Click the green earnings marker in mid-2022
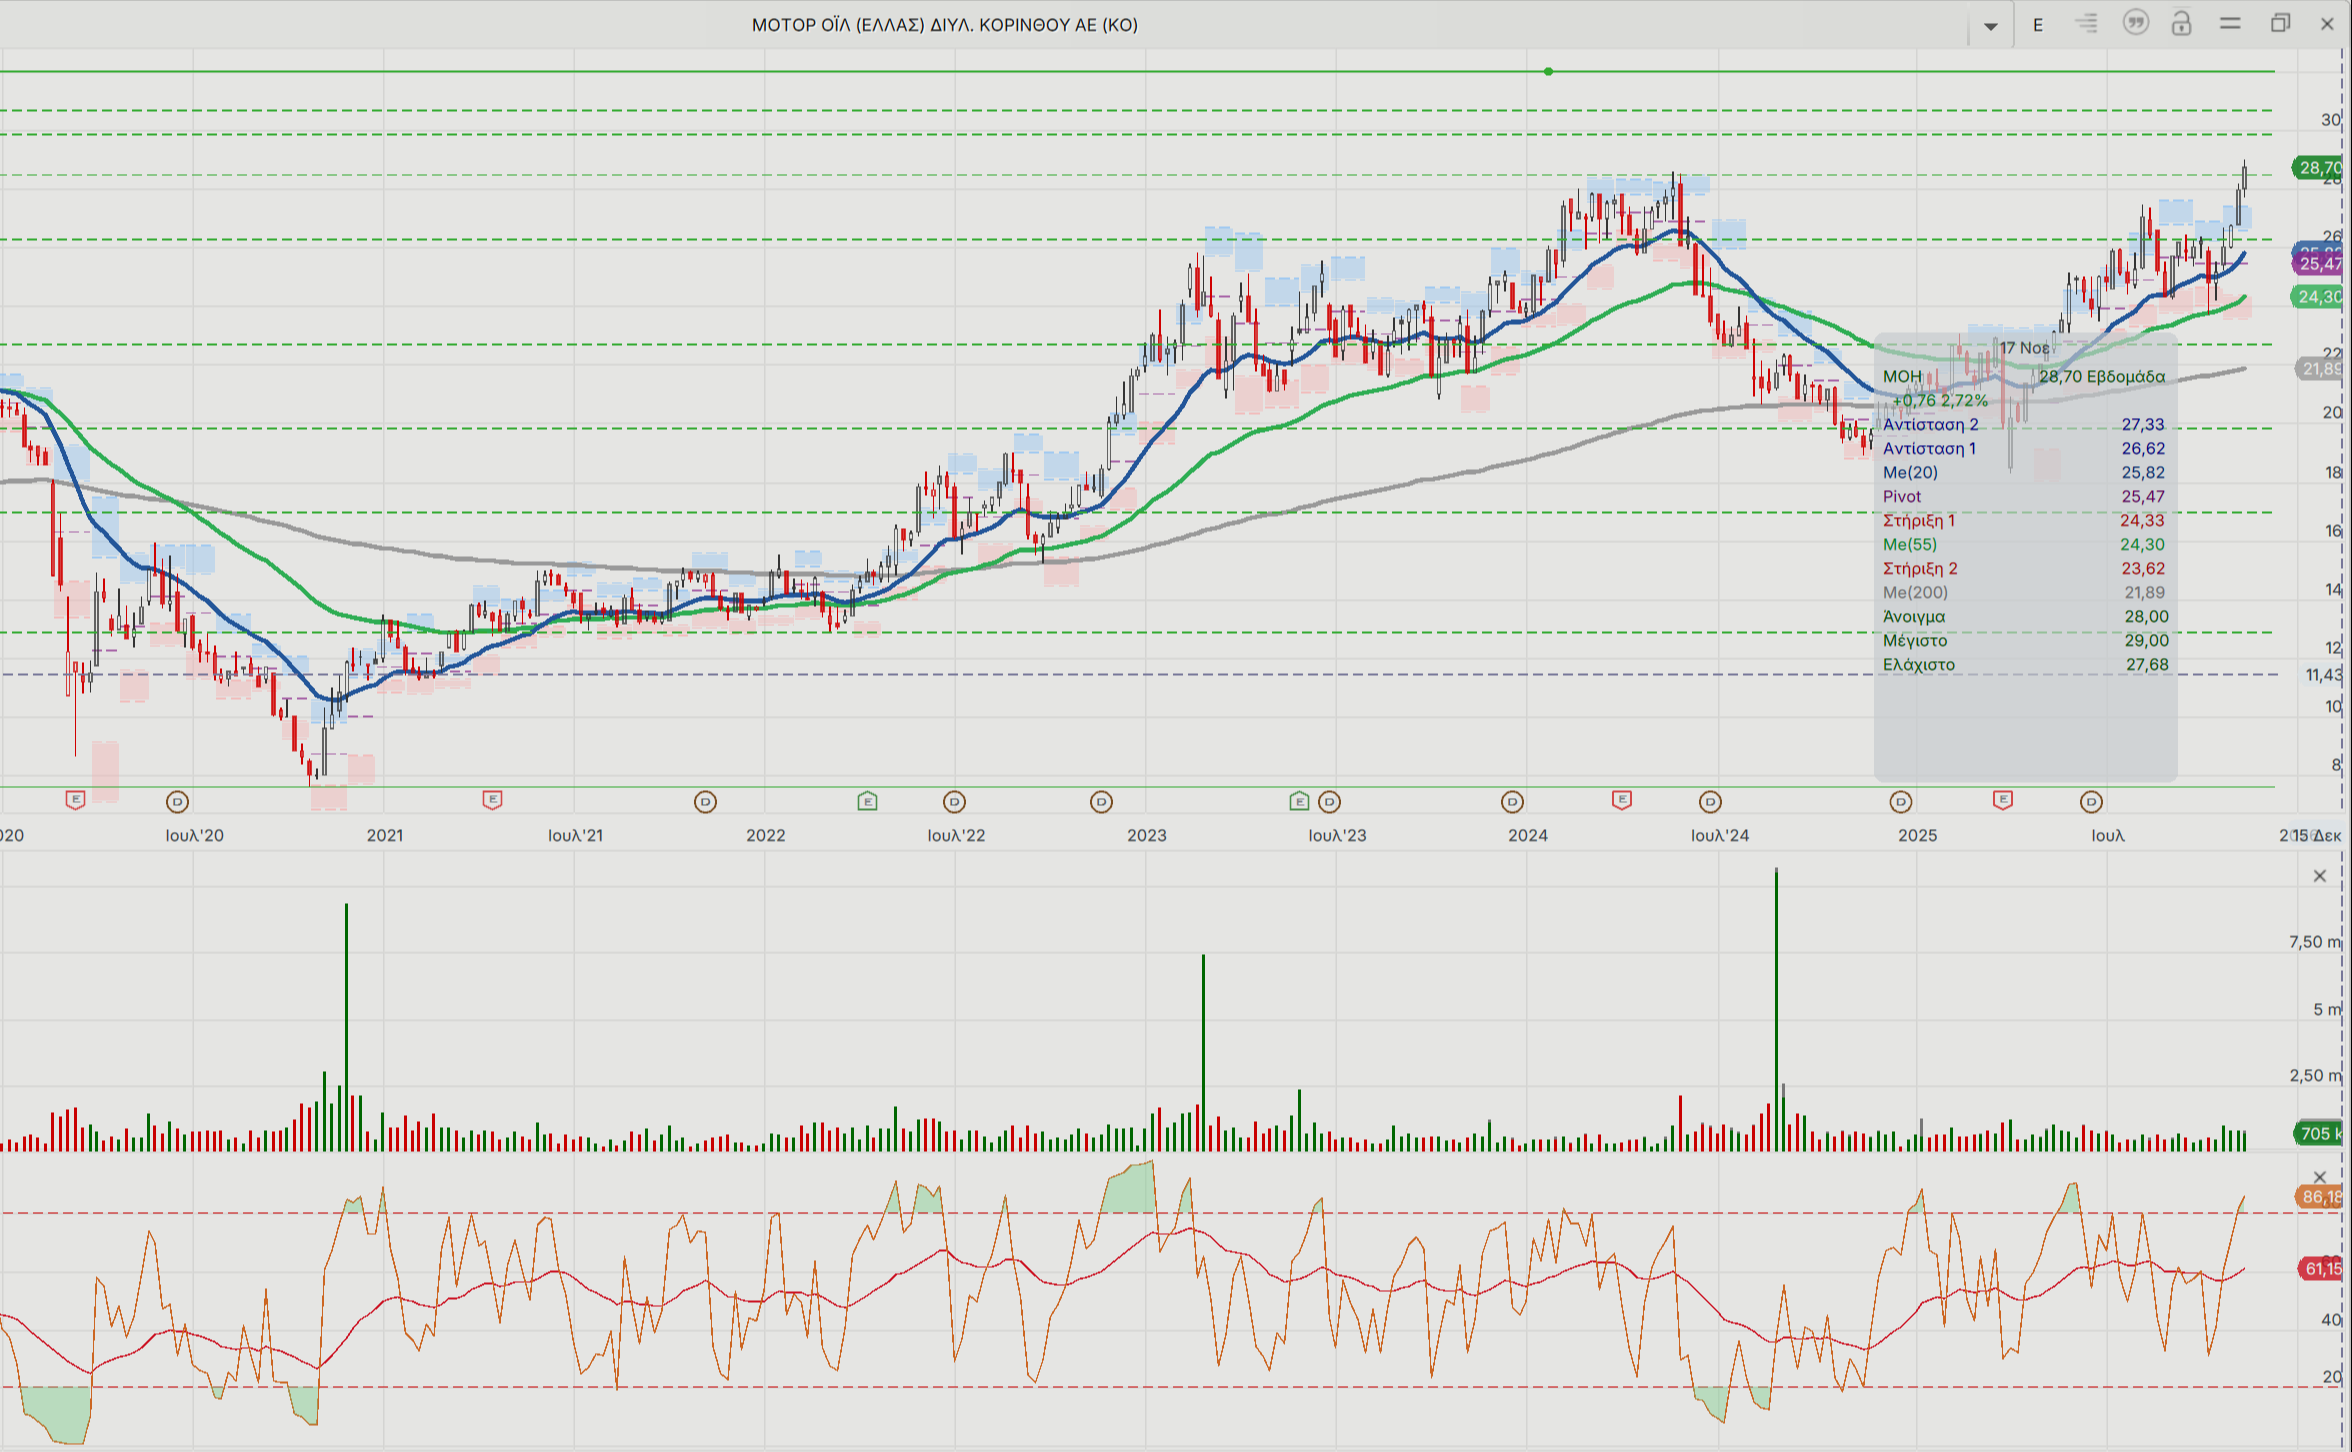Screen dimensions: 2352x1452 point(867,801)
